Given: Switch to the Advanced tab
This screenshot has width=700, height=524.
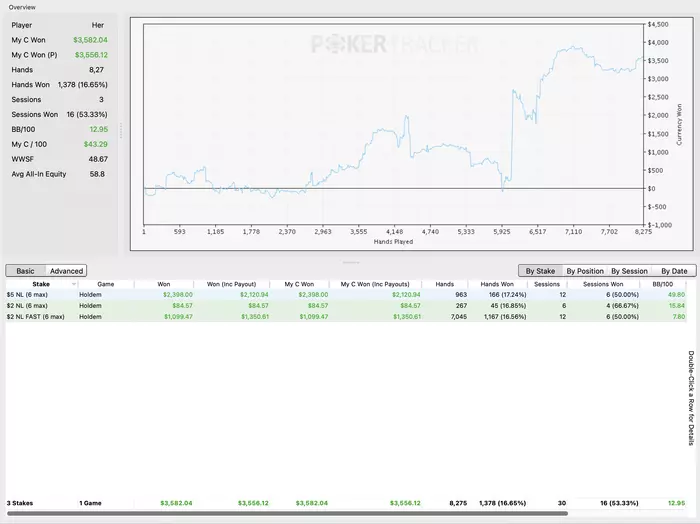Looking at the screenshot, I should tap(66, 271).
